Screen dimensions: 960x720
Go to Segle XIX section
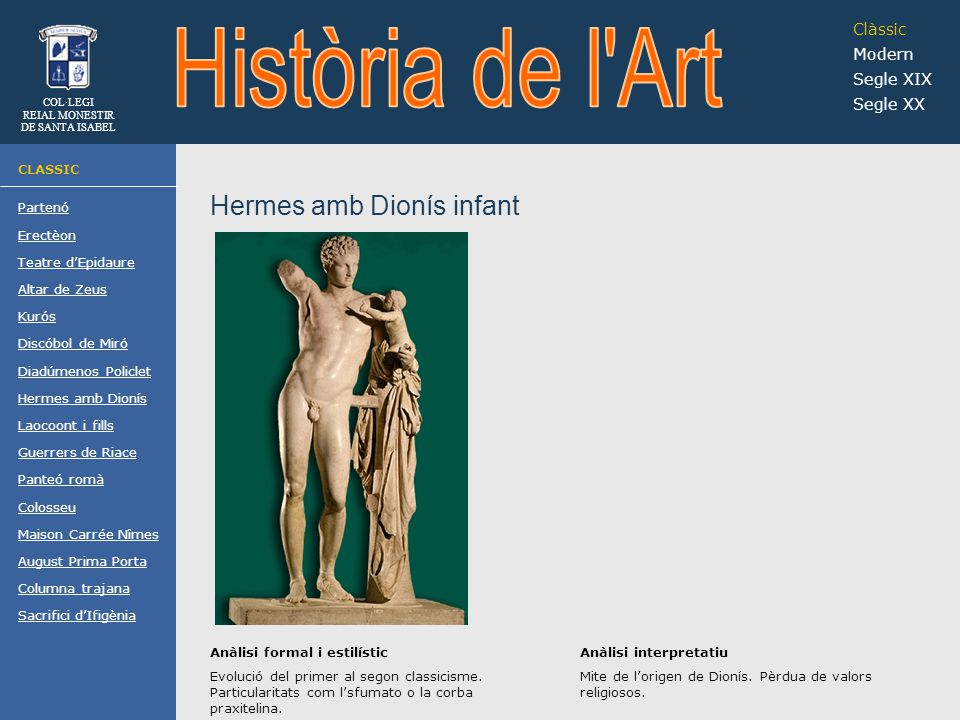click(892, 80)
